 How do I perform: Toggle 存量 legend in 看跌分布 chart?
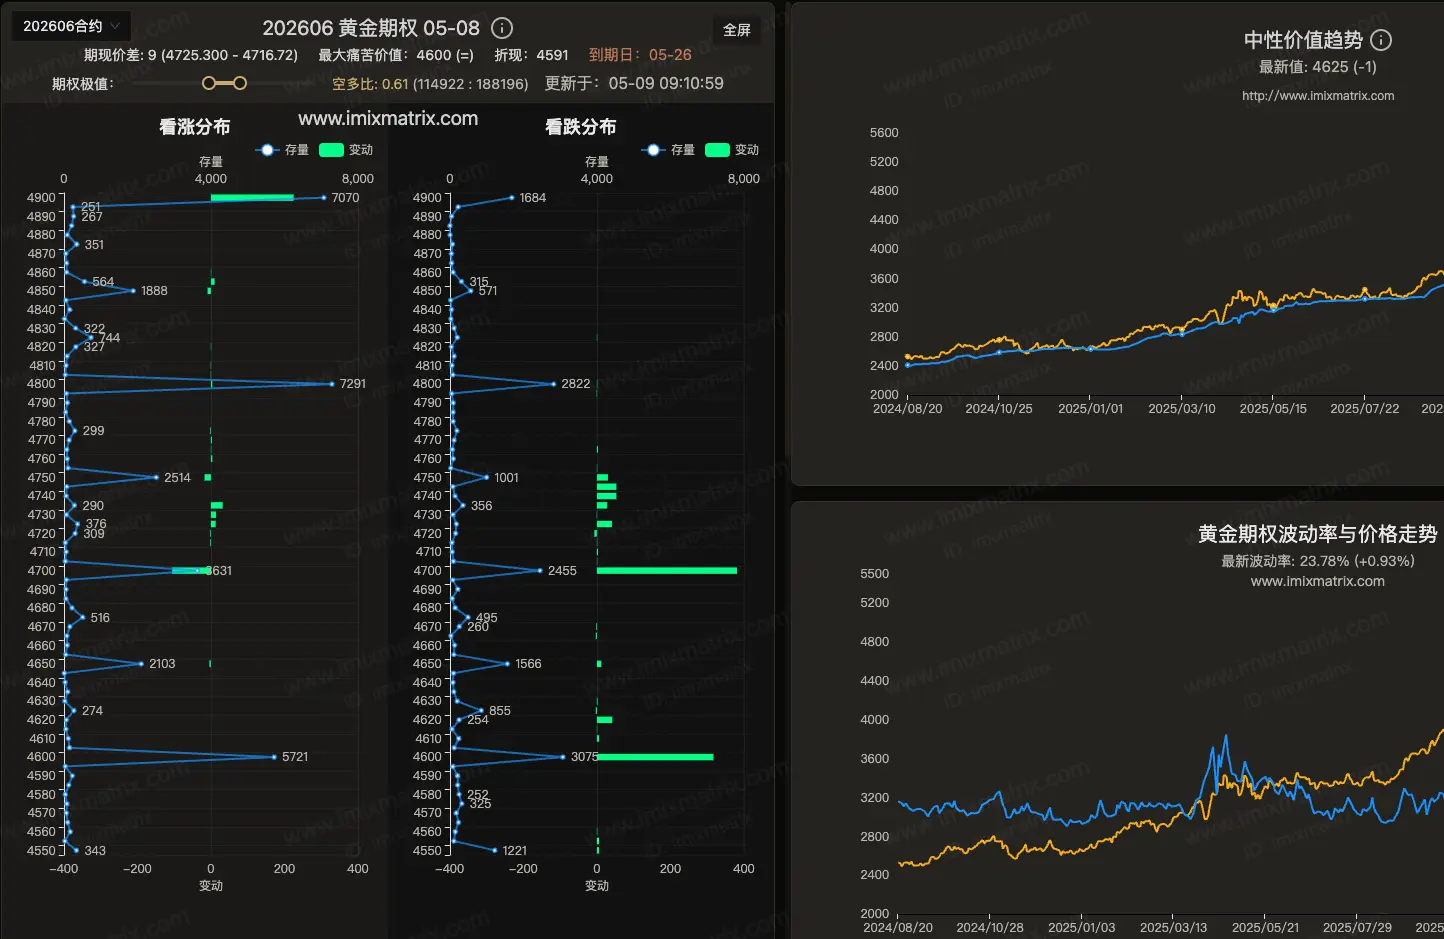pos(668,150)
